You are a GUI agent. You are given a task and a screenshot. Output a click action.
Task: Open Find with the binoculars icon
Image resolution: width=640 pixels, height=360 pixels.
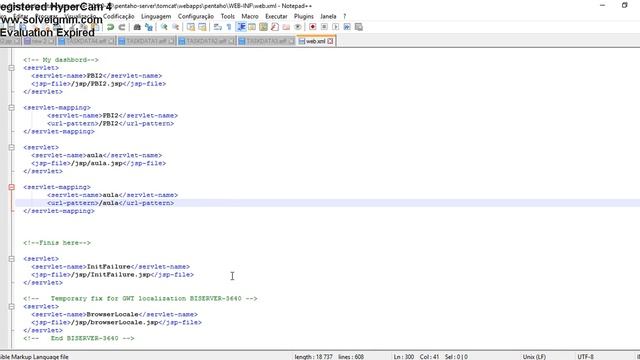point(137,27)
